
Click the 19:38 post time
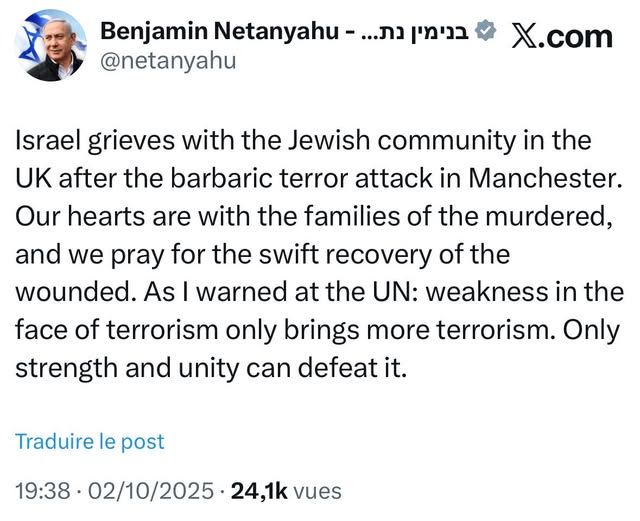pyautogui.click(x=42, y=491)
